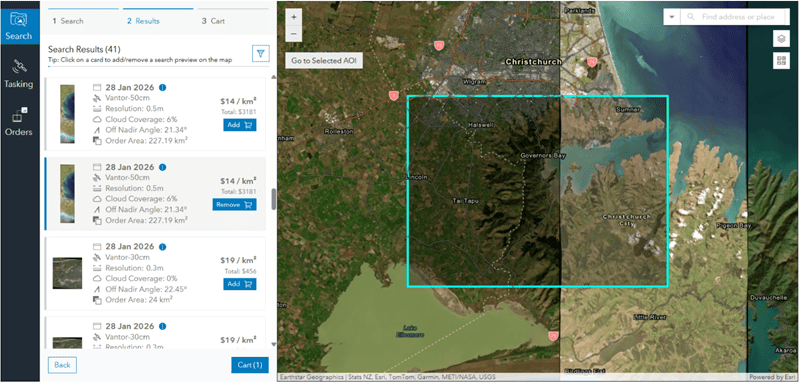Click the Back button
The height and width of the screenshot is (383, 800).
[62, 365]
